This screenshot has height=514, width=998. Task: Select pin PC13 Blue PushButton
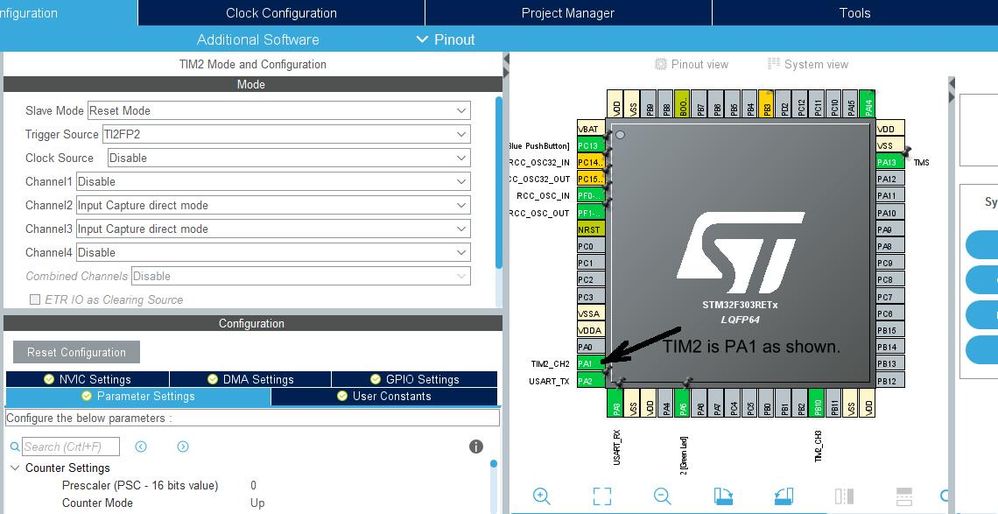click(591, 146)
